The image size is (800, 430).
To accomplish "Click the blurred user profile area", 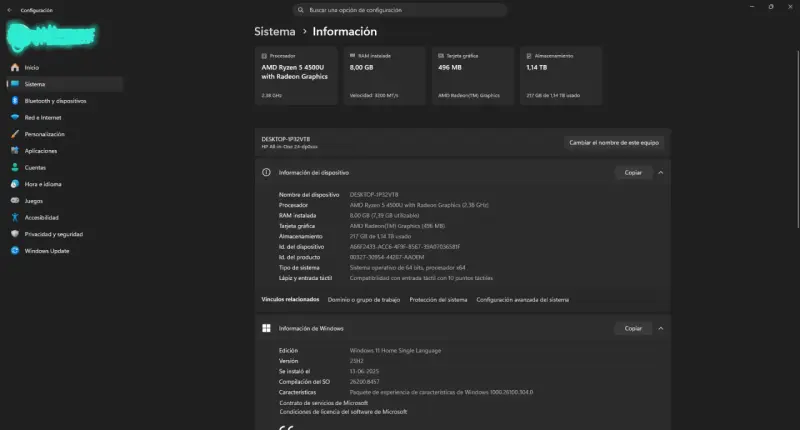I will tap(51, 37).
